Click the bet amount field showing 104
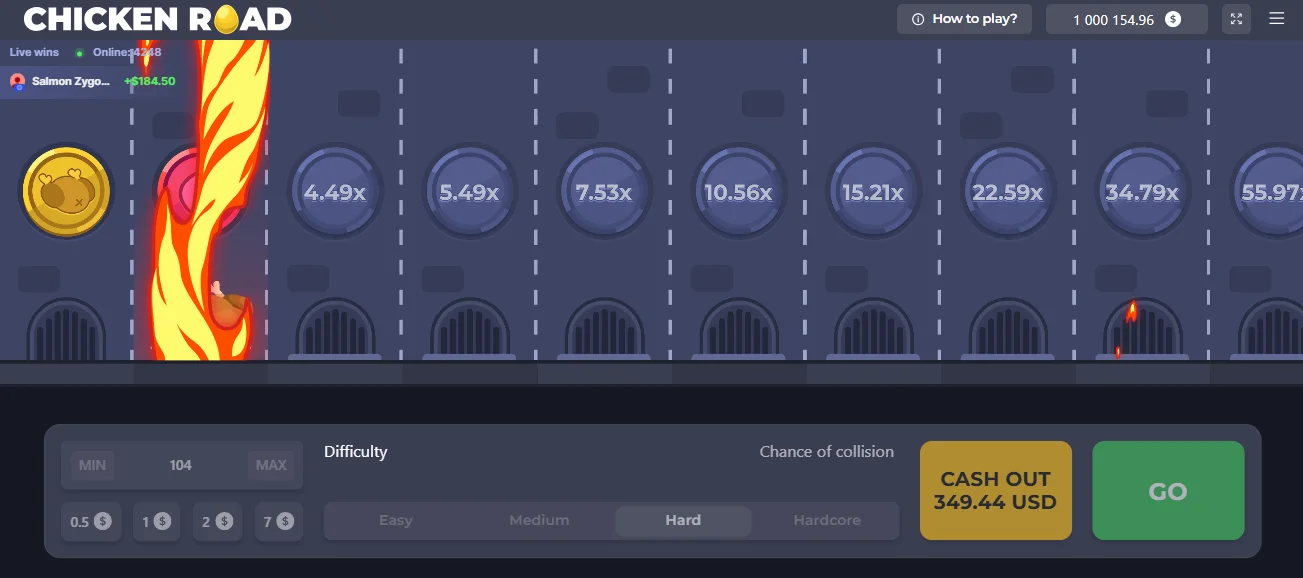1303x578 pixels. [x=181, y=465]
